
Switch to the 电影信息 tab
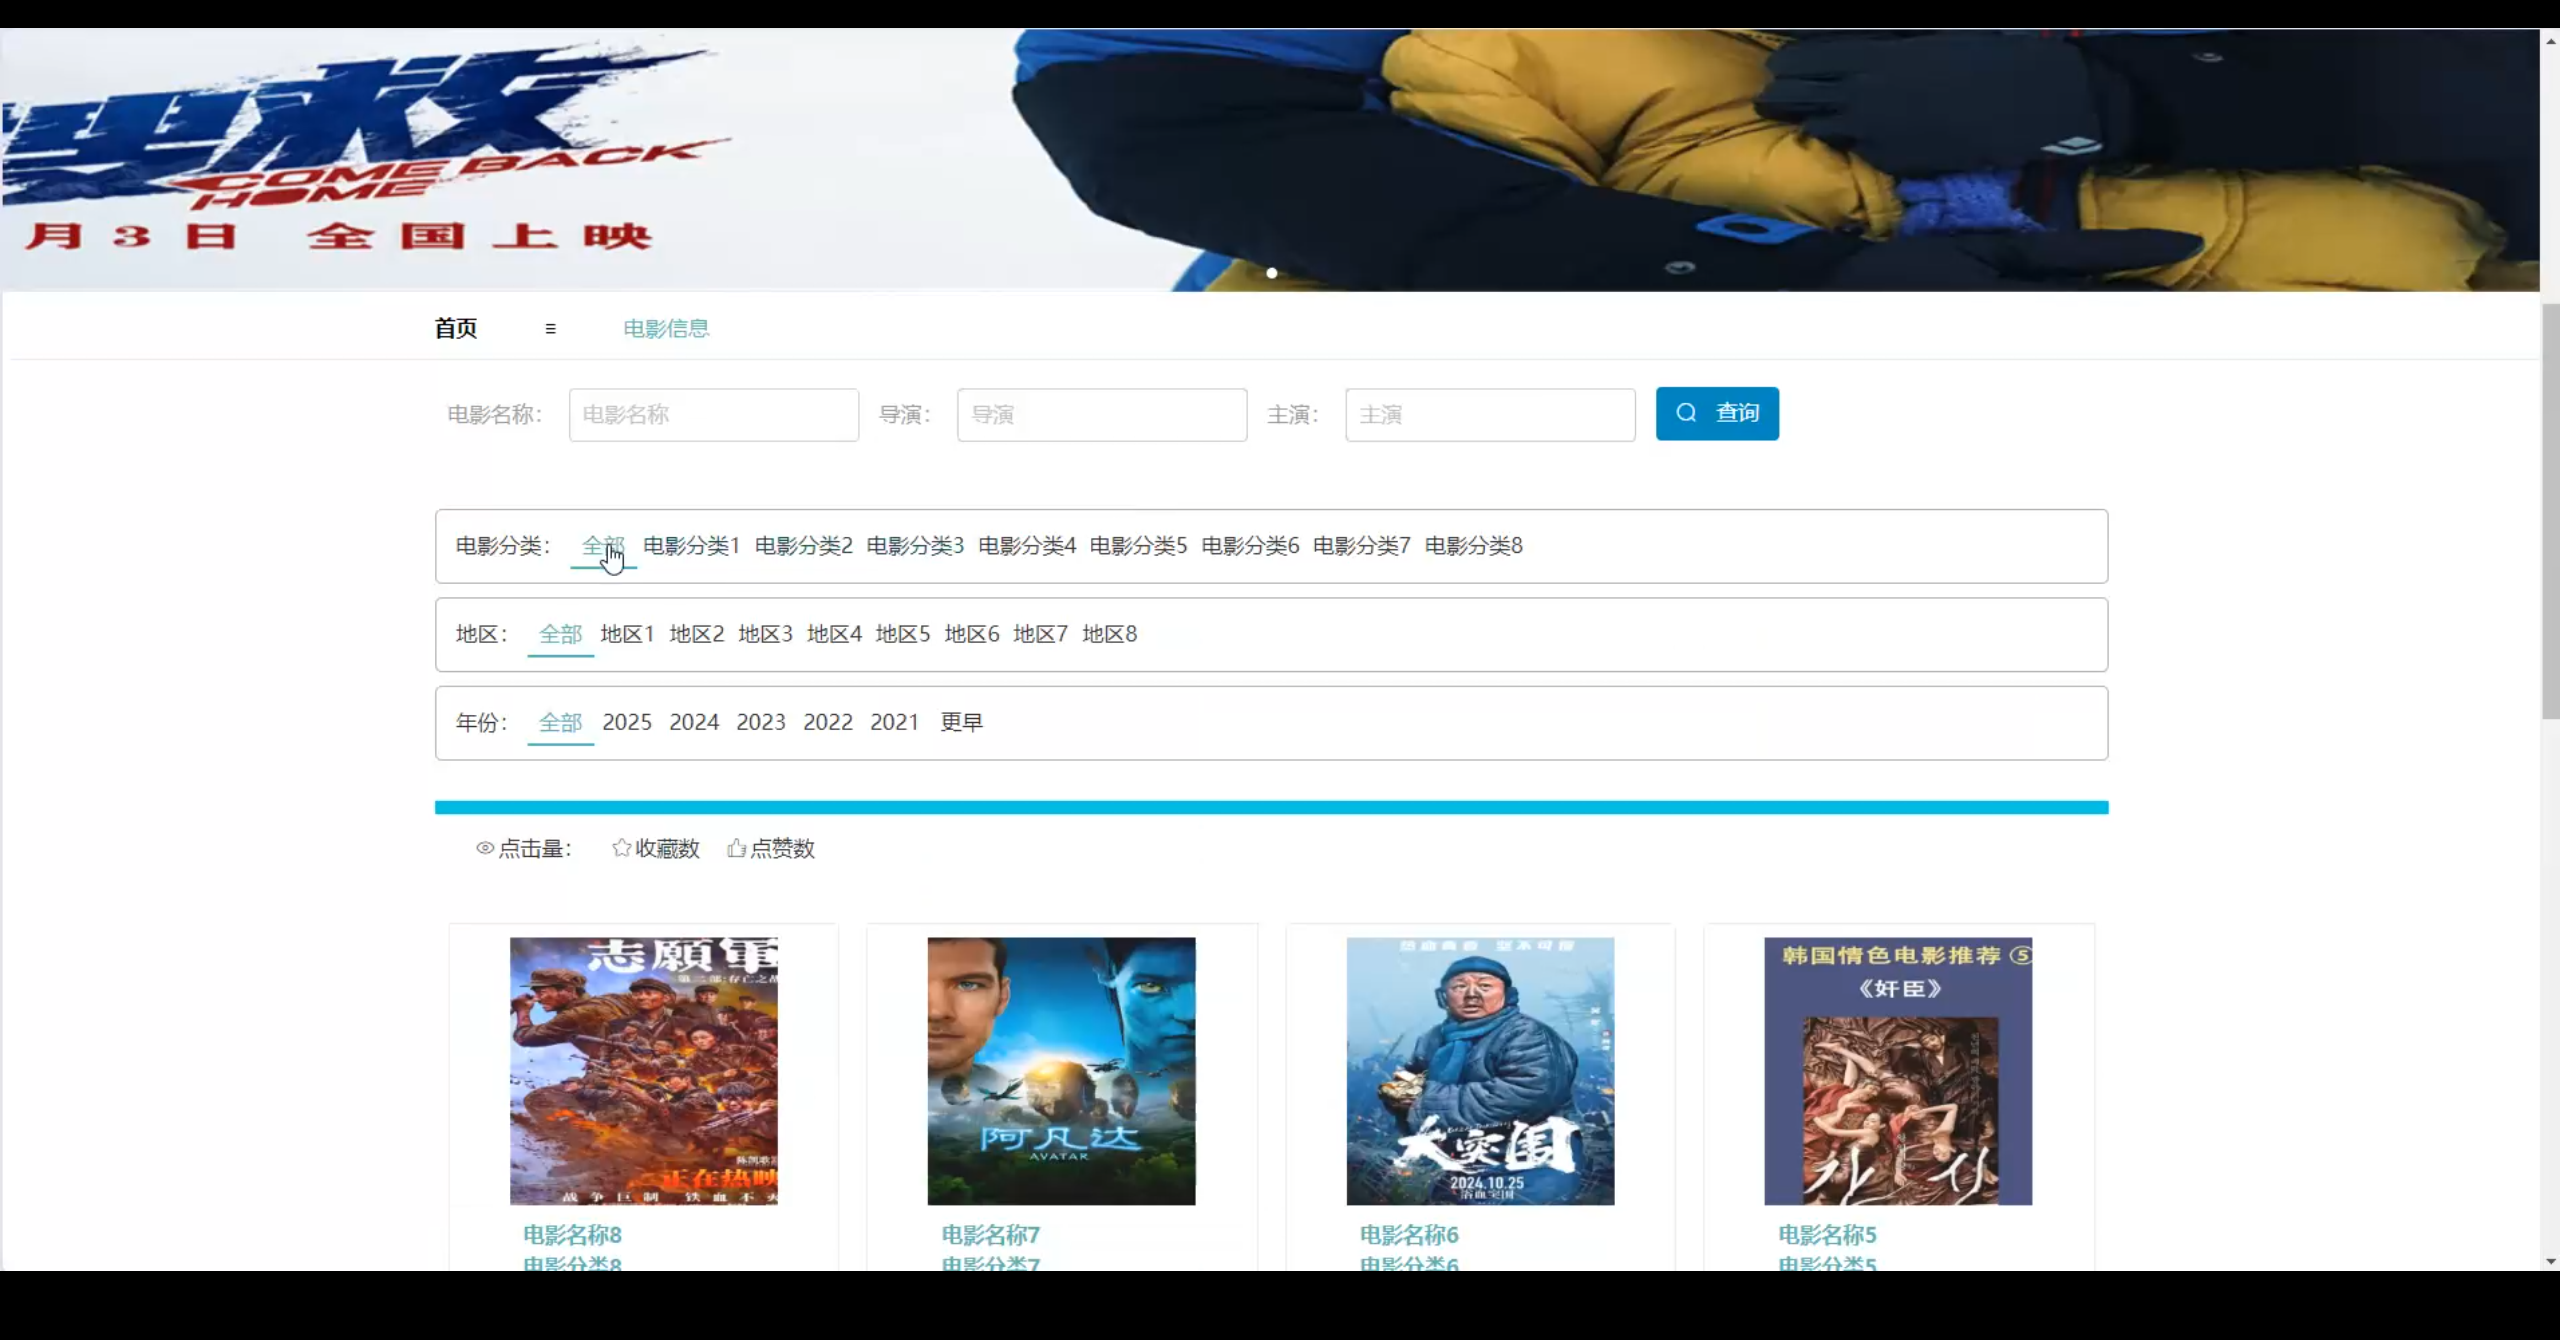[x=665, y=327]
